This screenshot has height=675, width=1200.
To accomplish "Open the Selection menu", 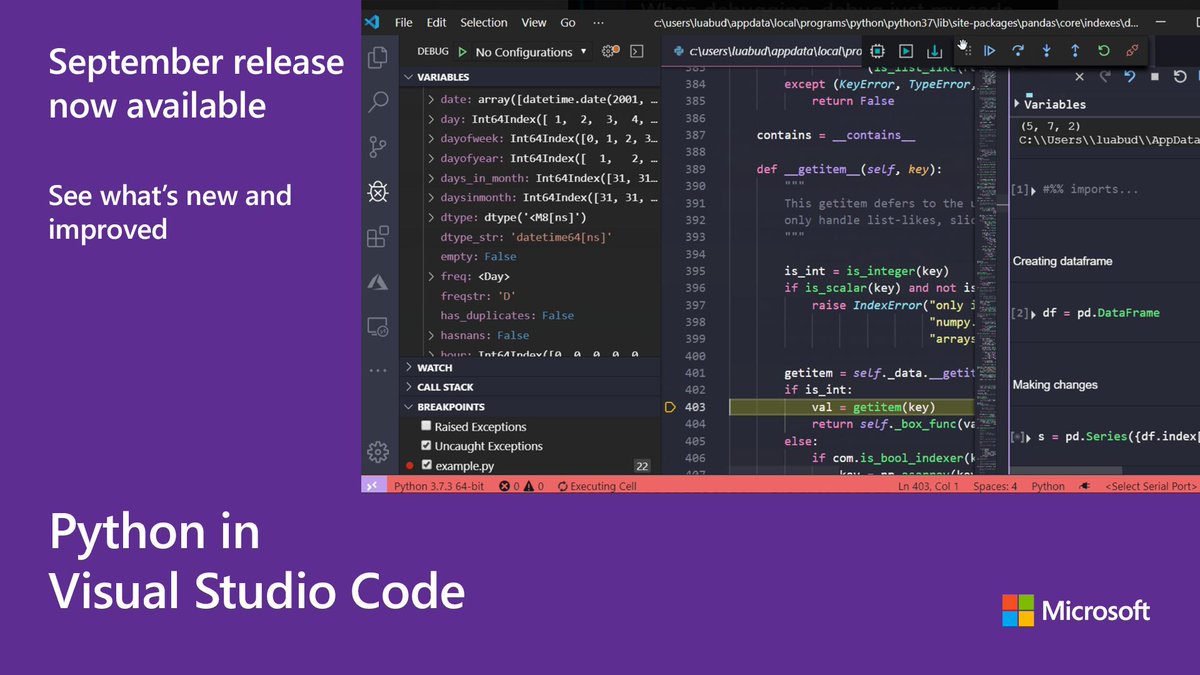I will (484, 22).
